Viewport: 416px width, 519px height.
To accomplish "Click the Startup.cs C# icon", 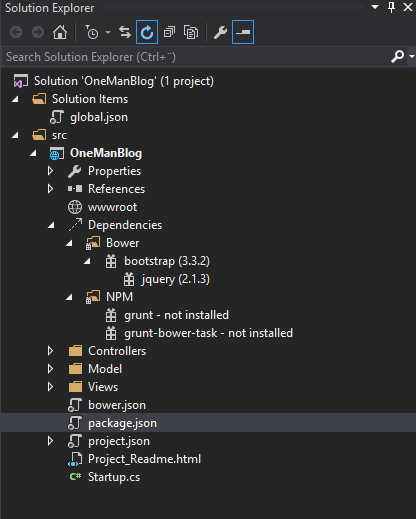I will click(x=75, y=477).
